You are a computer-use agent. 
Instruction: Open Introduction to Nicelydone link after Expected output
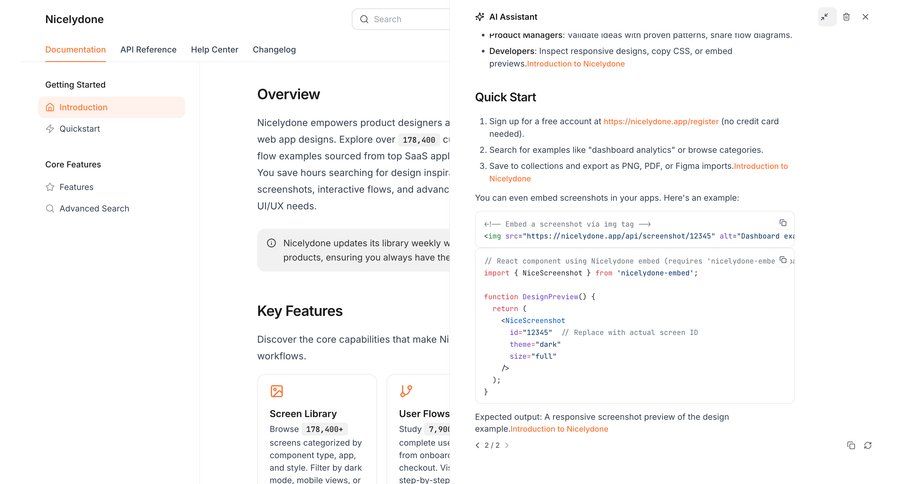[x=559, y=429]
